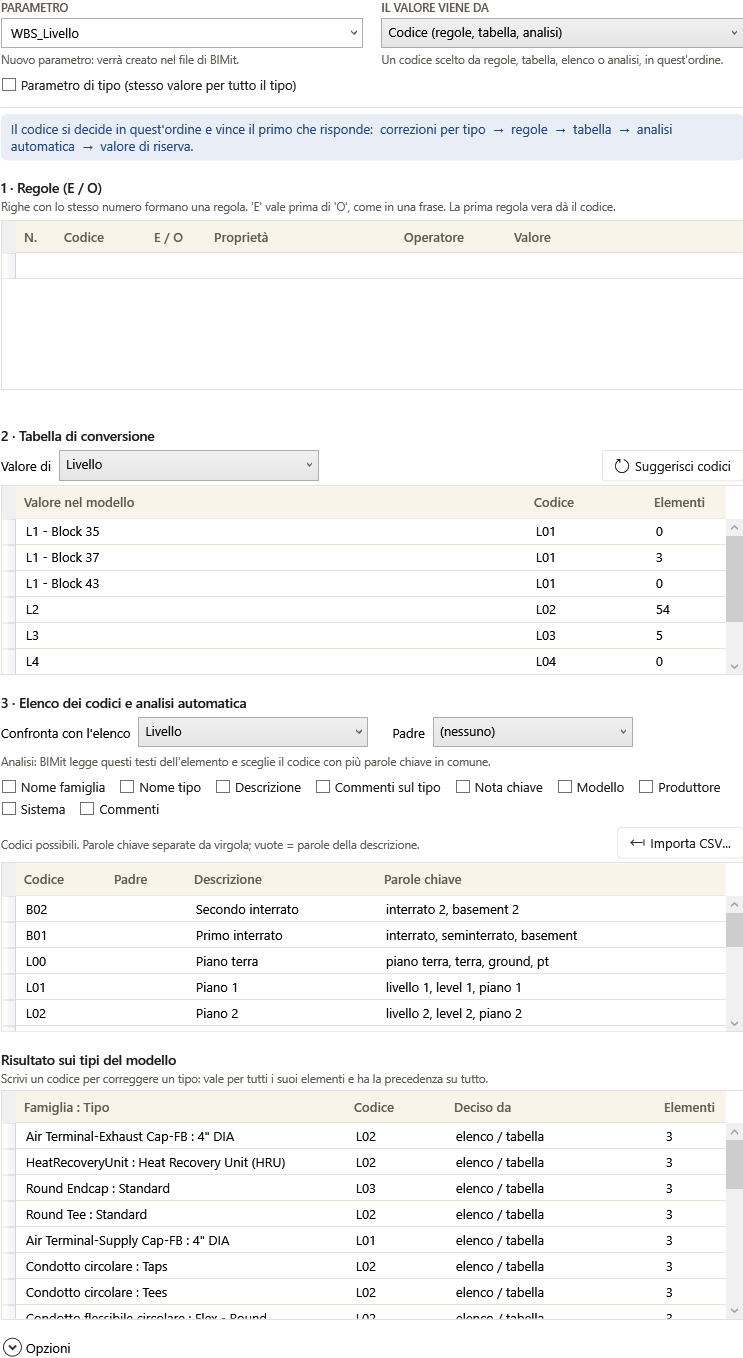
Task: Click the conversion table scrollbar down arrow
Action: (735, 665)
